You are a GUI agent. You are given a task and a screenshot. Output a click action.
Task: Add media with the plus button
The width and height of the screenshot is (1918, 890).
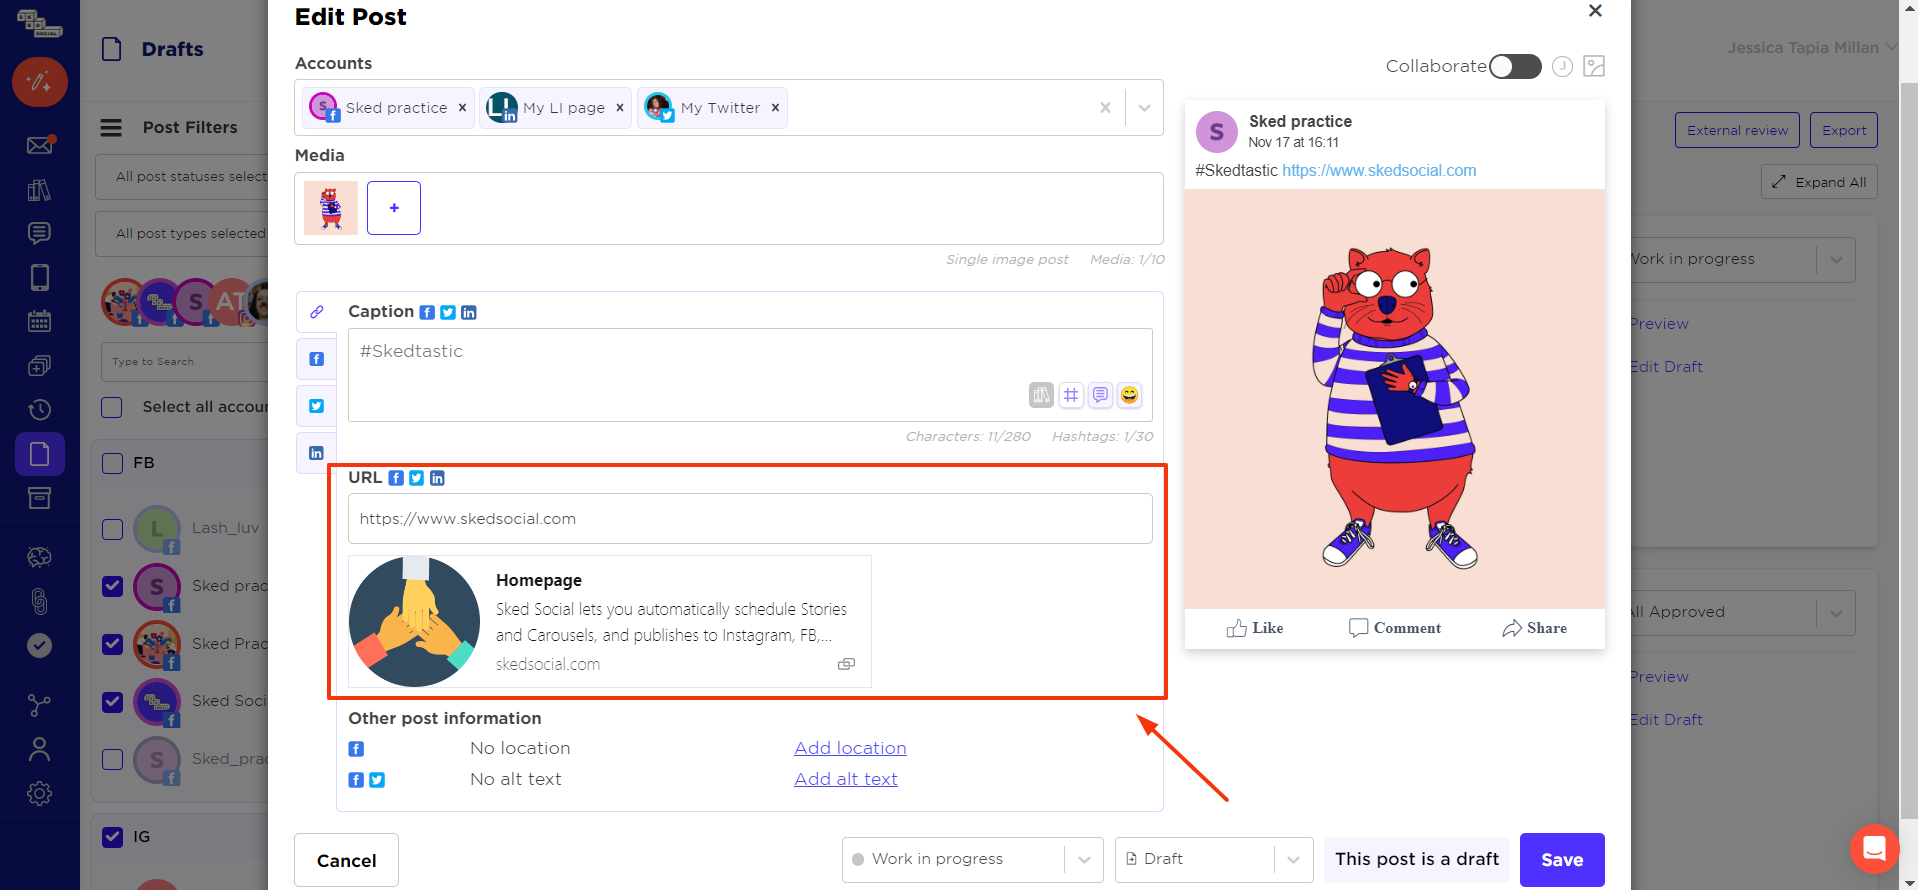click(x=394, y=208)
